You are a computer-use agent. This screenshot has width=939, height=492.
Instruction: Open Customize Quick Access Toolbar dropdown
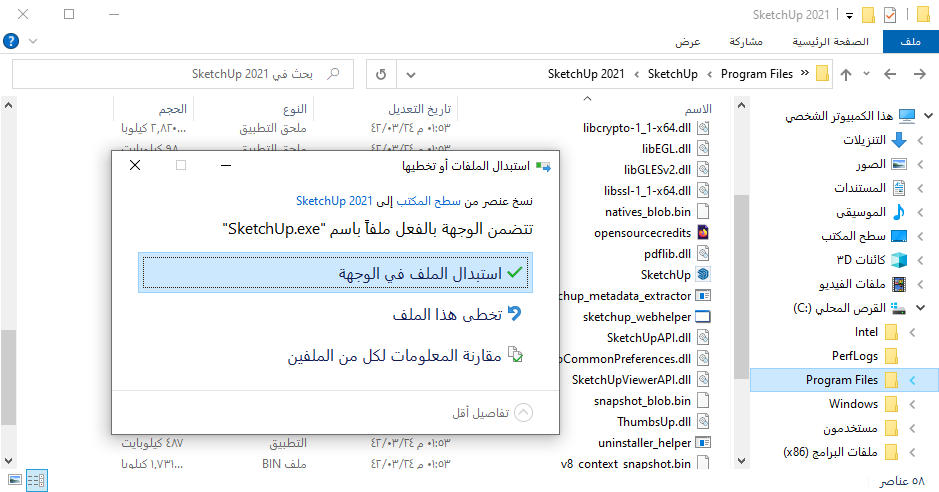(849, 16)
